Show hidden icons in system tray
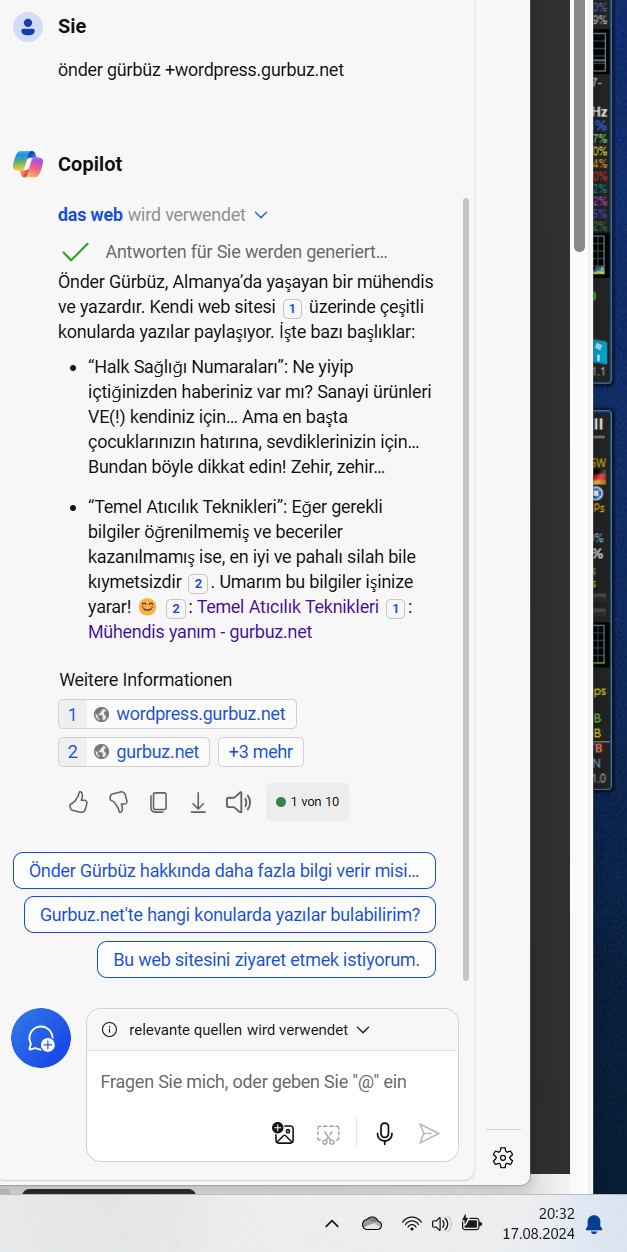 click(x=333, y=1223)
